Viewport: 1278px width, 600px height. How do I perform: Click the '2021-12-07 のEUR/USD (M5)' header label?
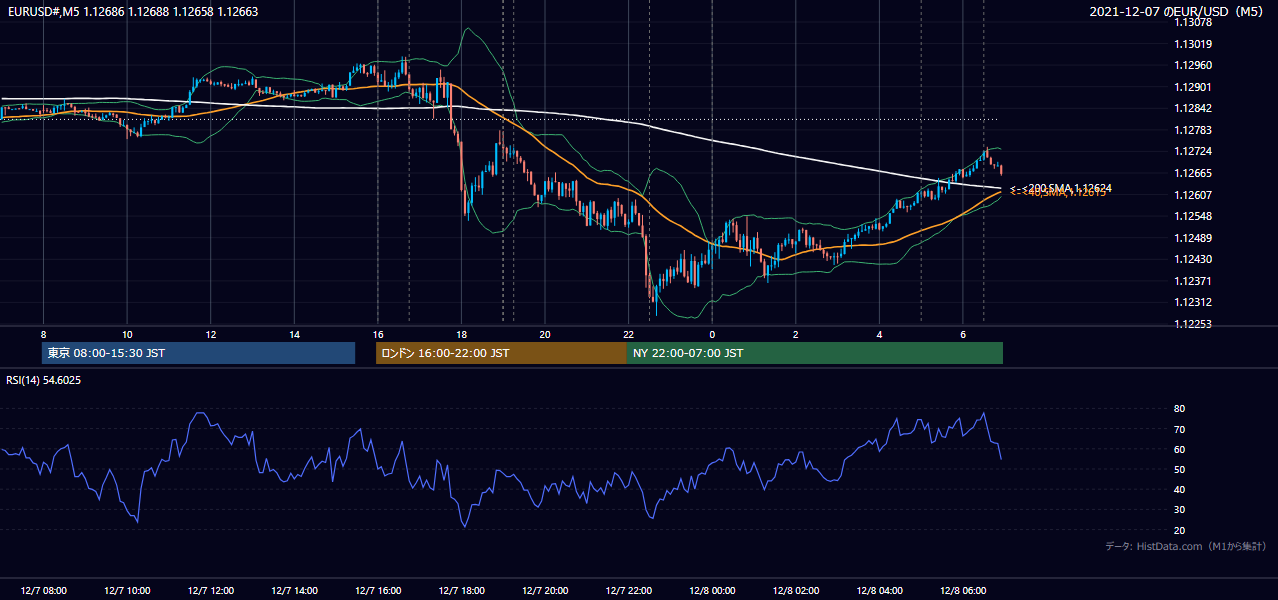tap(1178, 12)
